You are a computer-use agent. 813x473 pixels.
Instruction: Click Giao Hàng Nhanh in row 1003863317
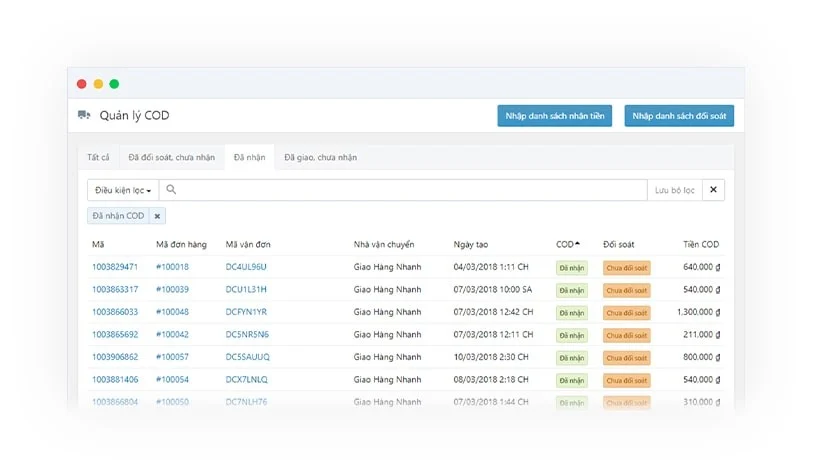pos(387,289)
